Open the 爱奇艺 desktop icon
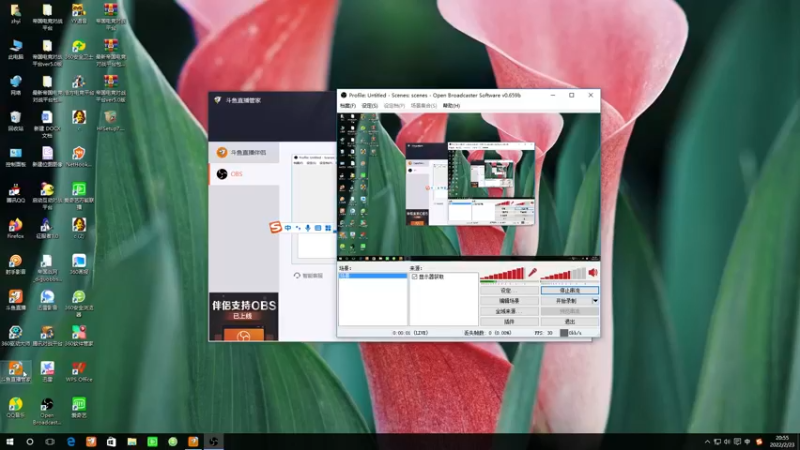 tap(79, 407)
